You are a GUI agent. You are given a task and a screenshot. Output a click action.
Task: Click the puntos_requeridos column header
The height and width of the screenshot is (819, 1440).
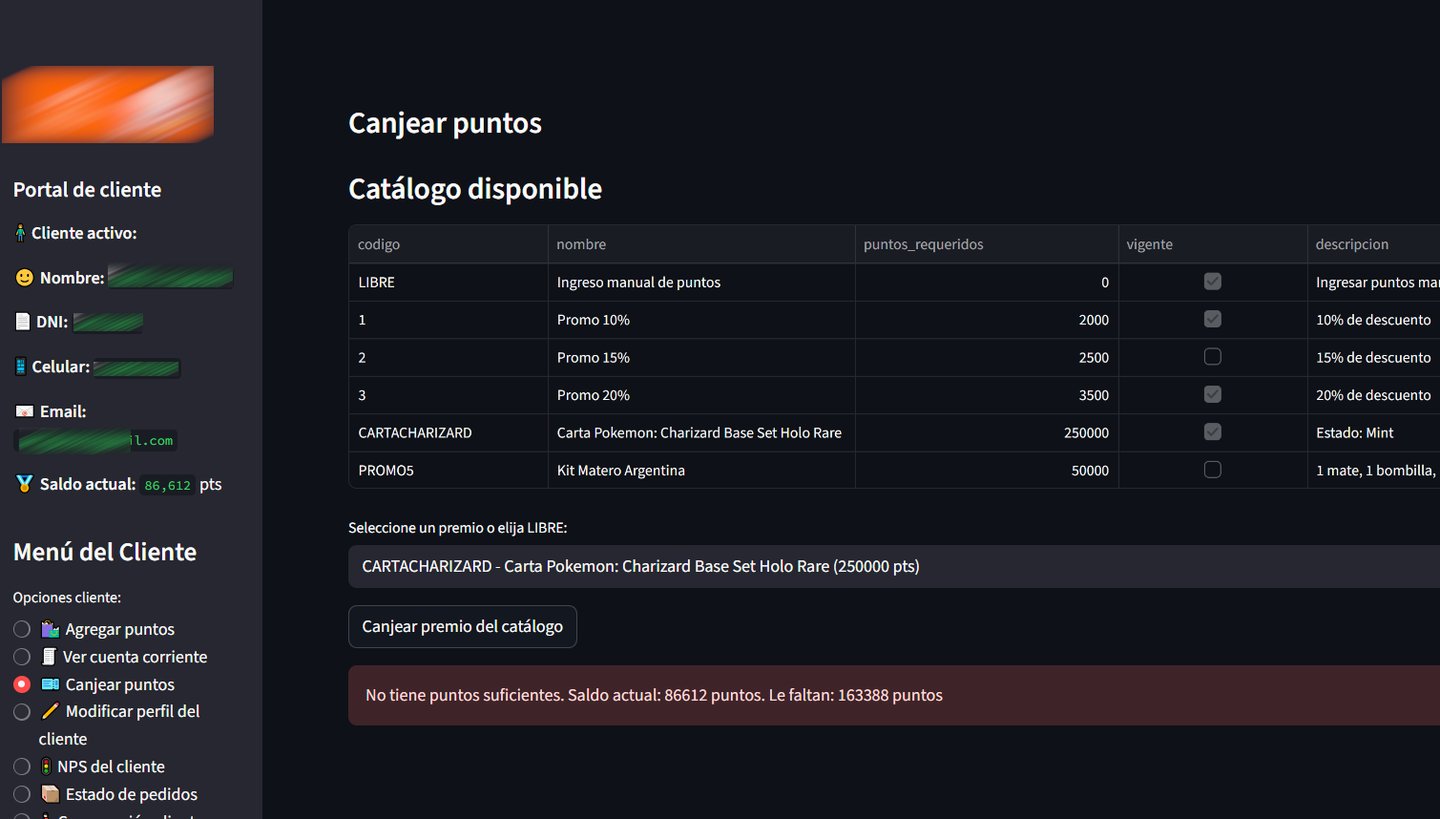923,244
